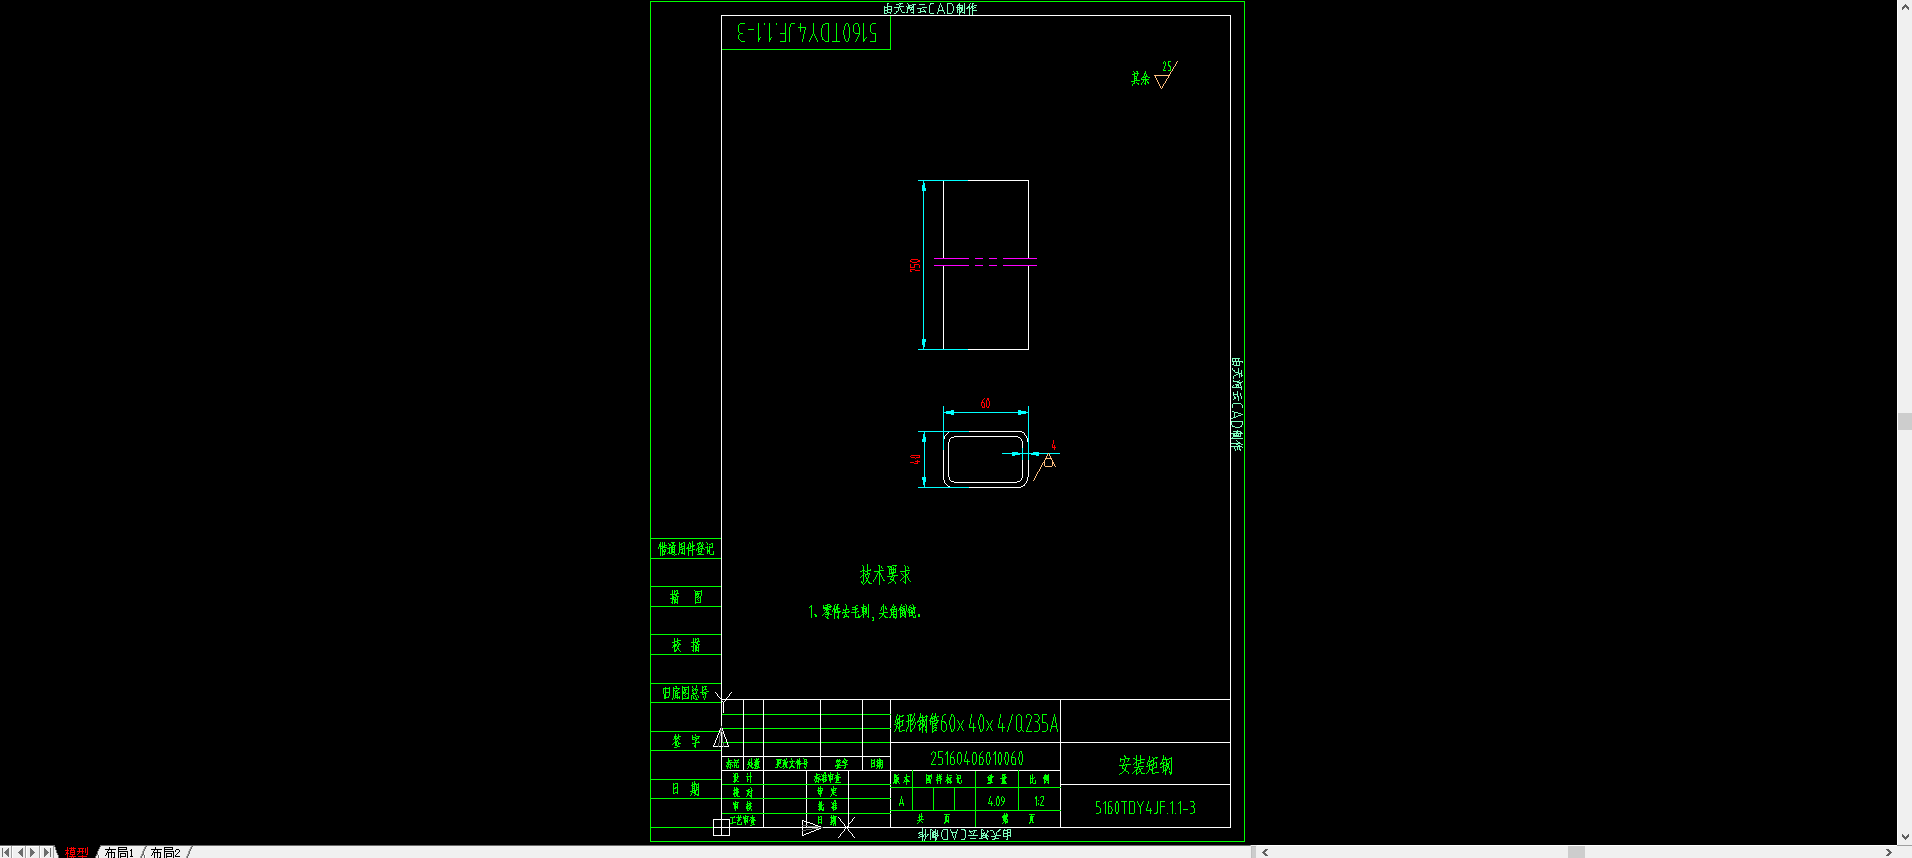Select the part name 安装矩钢

coord(1145,765)
